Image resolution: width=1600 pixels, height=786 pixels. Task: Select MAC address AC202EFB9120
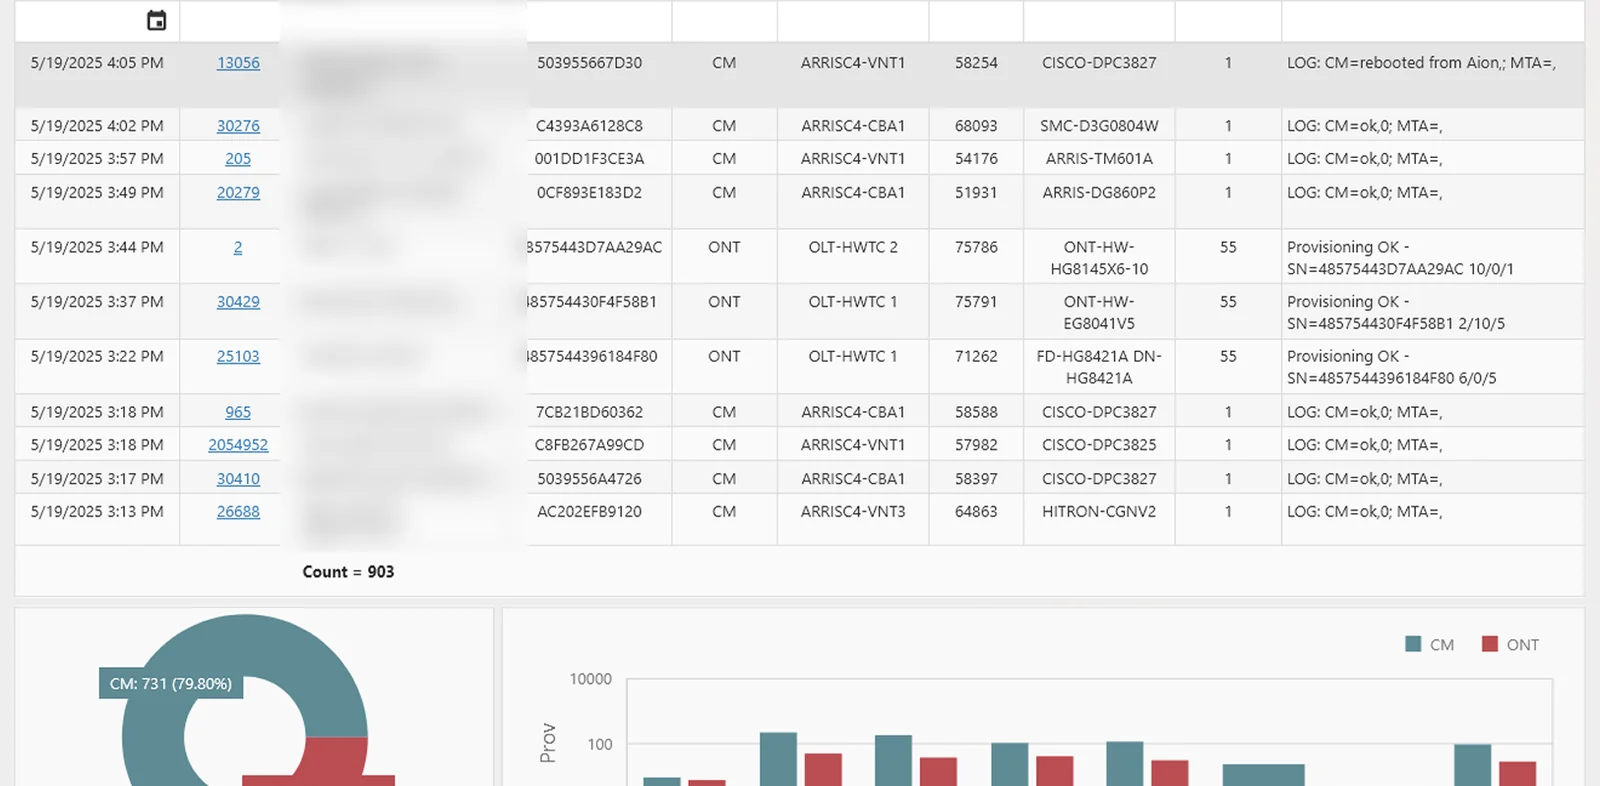point(590,512)
